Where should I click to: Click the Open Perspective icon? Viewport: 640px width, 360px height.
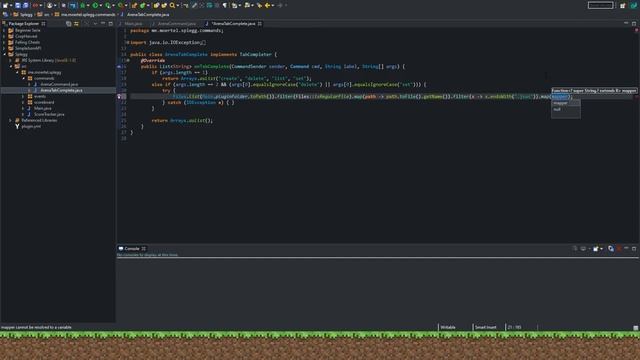click(x=622, y=5)
